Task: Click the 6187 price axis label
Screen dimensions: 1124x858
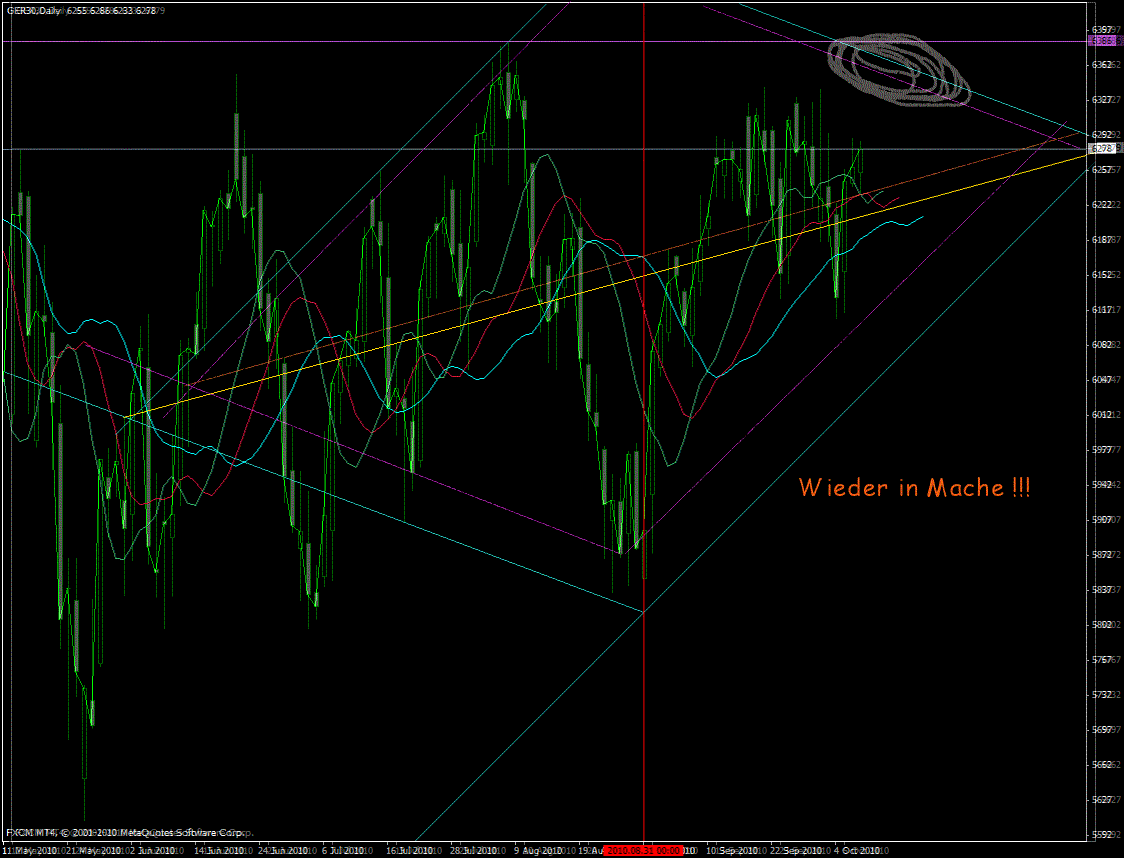Action: pyautogui.click(x=1104, y=239)
